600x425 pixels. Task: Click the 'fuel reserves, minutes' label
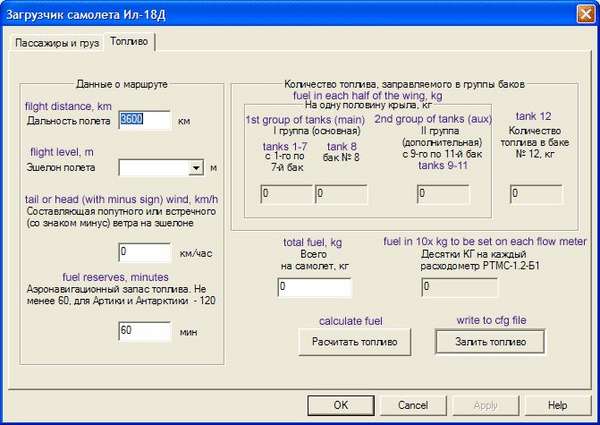[115, 277]
